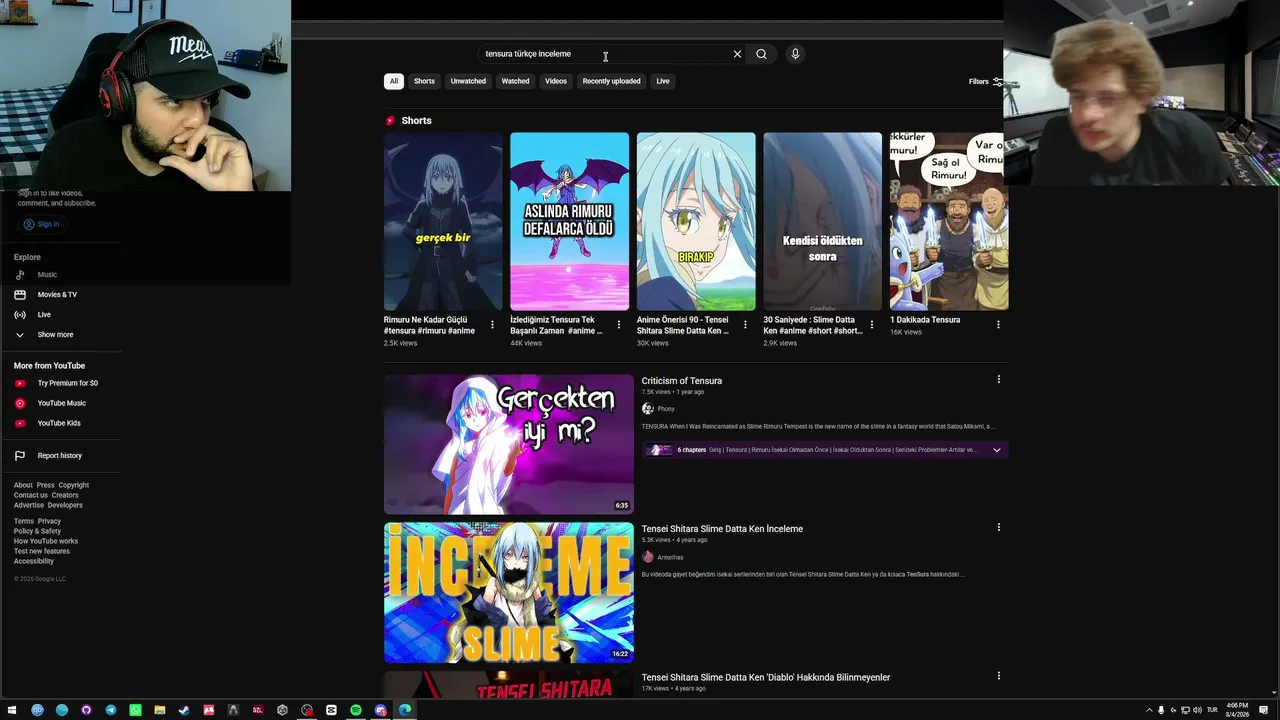Image resolution: width=1280 pixels, height=720 pixels.
Task: Select the 'Recently uploaded' filter chip
Action: tap(611, 81)
